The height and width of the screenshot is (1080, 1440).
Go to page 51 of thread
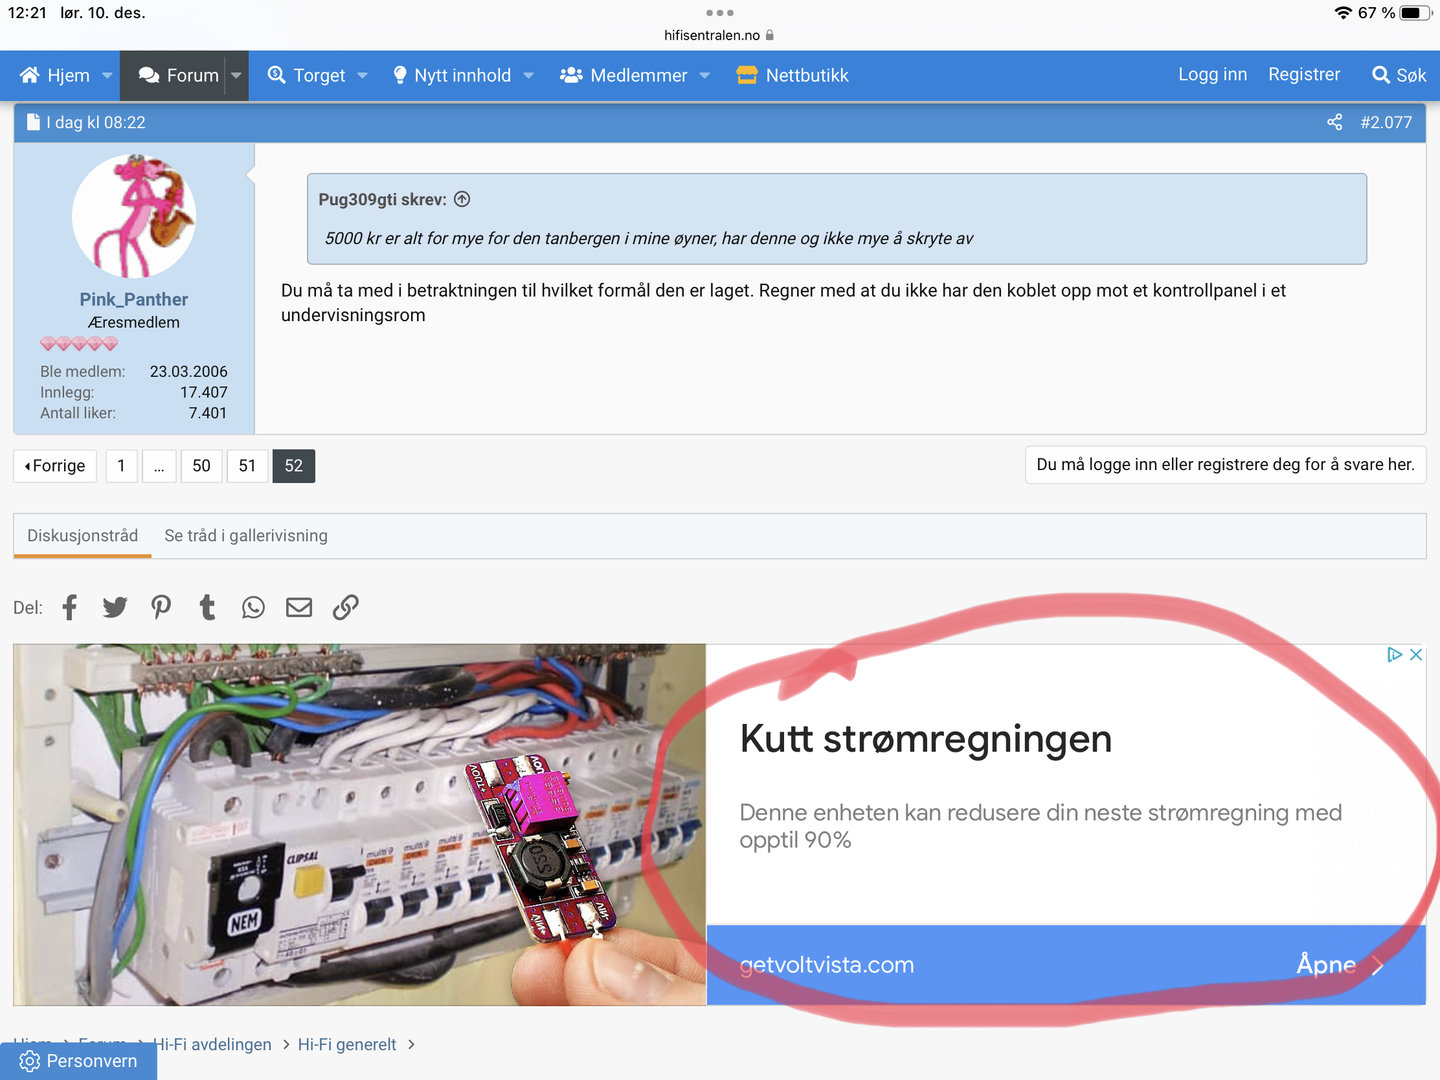[x=247, y=466]
